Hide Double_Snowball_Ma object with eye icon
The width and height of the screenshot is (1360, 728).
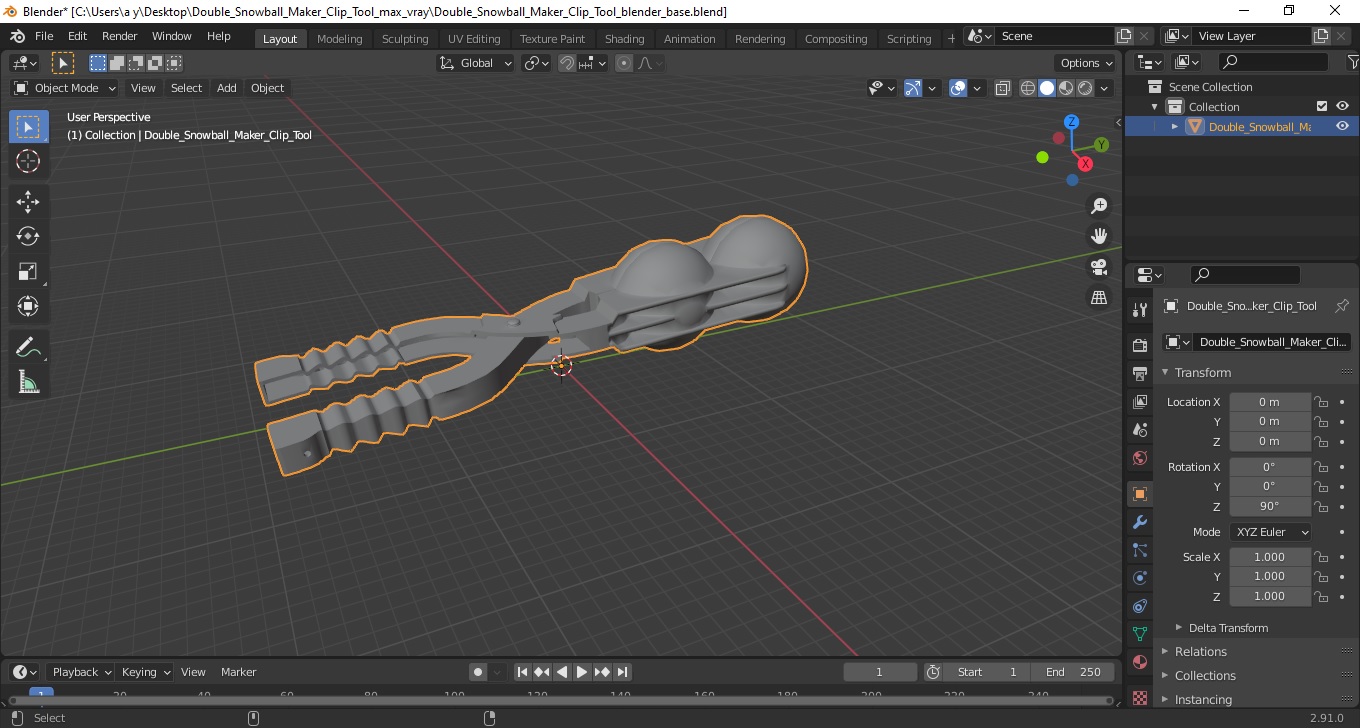(1343, 126)
